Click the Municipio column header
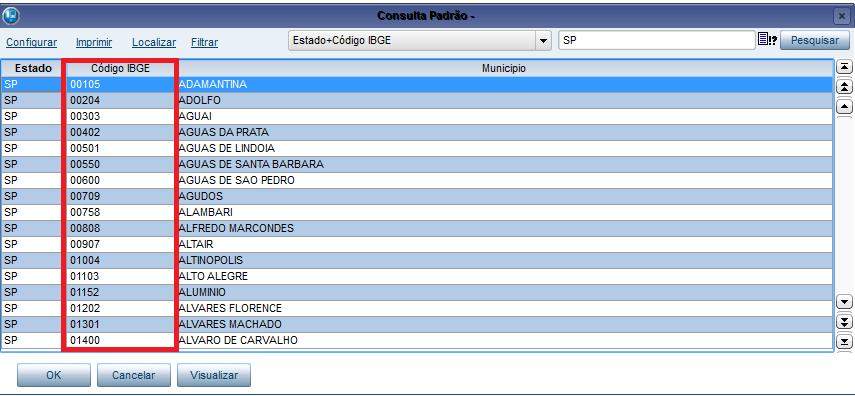Image resolution: width=855 pixels, height=396 pixels. coord(504,68)
